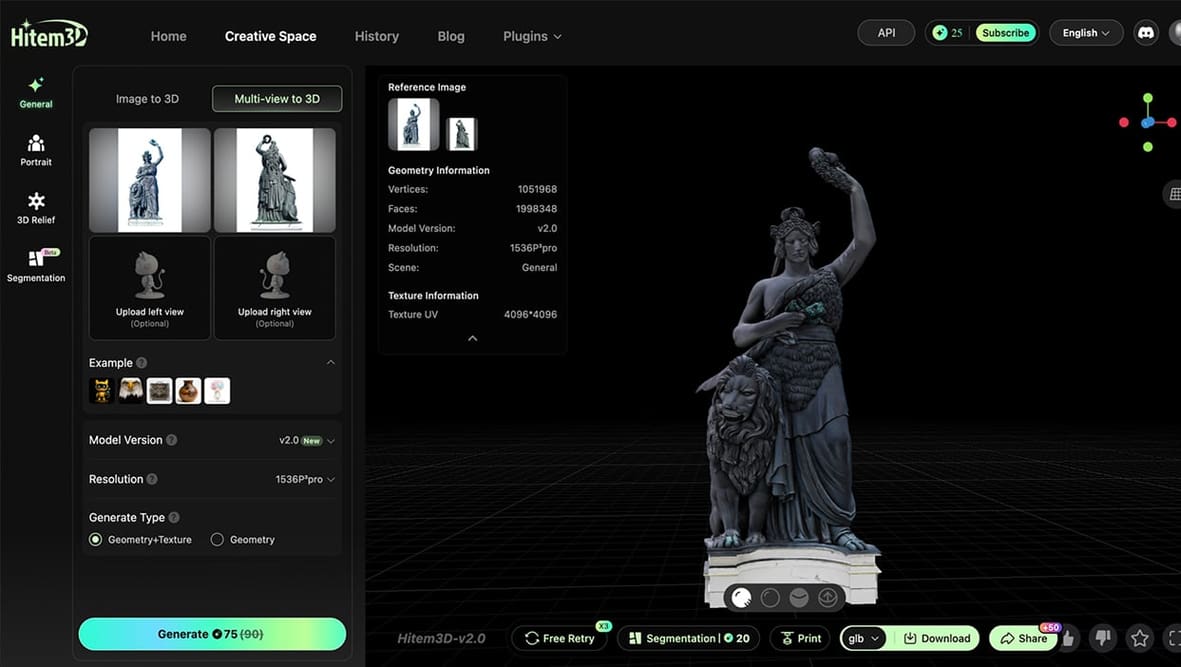The width and height of the screenshot is (1181, 667).
Task: Click the Generate button
Action: click(211, 634)
